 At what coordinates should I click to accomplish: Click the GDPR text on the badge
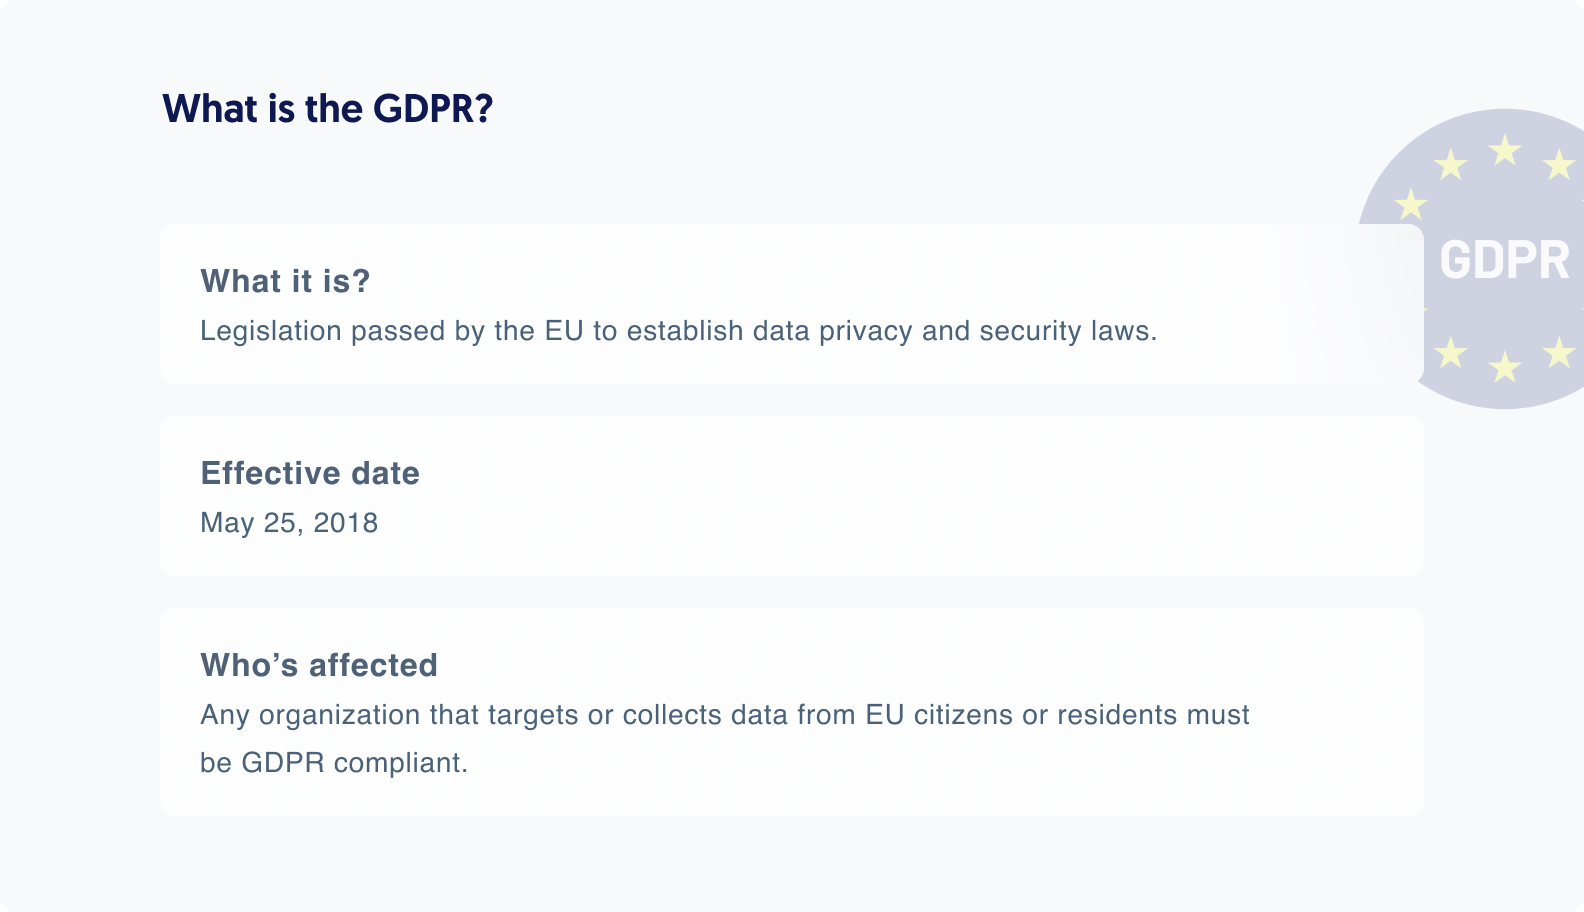point(1504,260)
